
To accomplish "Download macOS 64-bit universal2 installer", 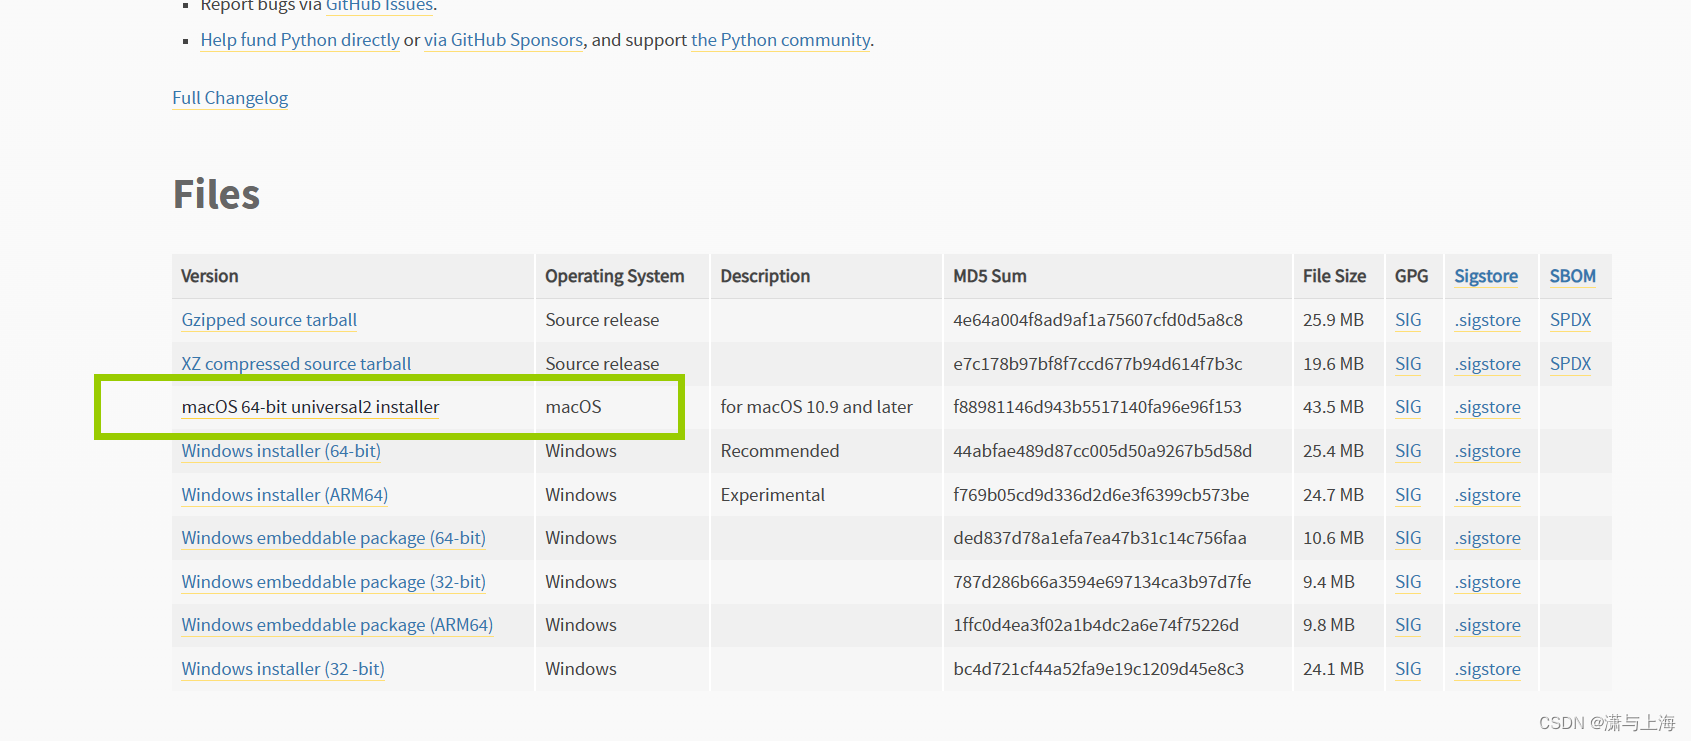I will pos(310,407).
